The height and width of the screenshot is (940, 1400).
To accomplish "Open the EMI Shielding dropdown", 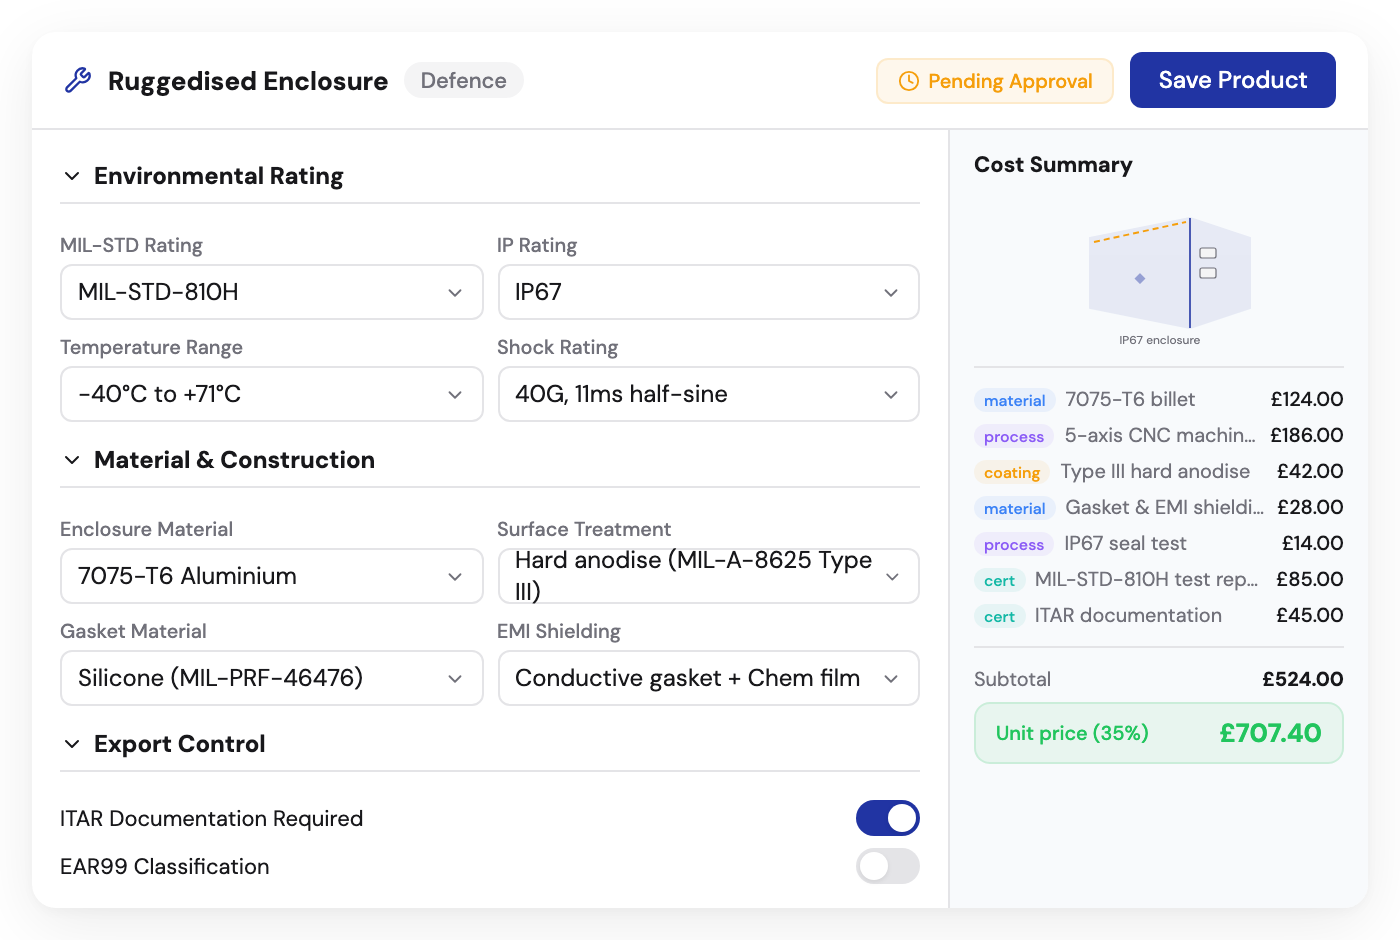I will tap(708, 678).
